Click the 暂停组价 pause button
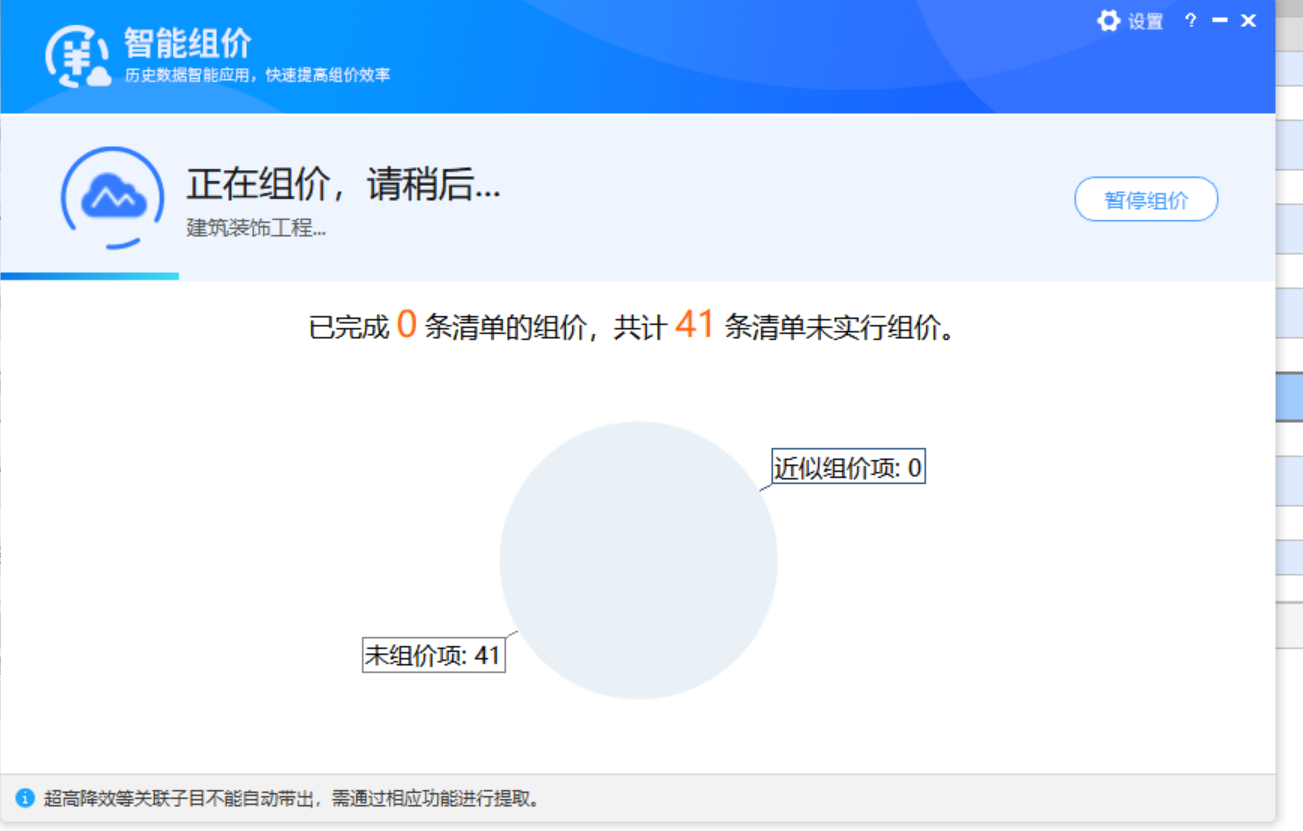The height and width of the screenshot is (831, 1303). pos(1146,199)
